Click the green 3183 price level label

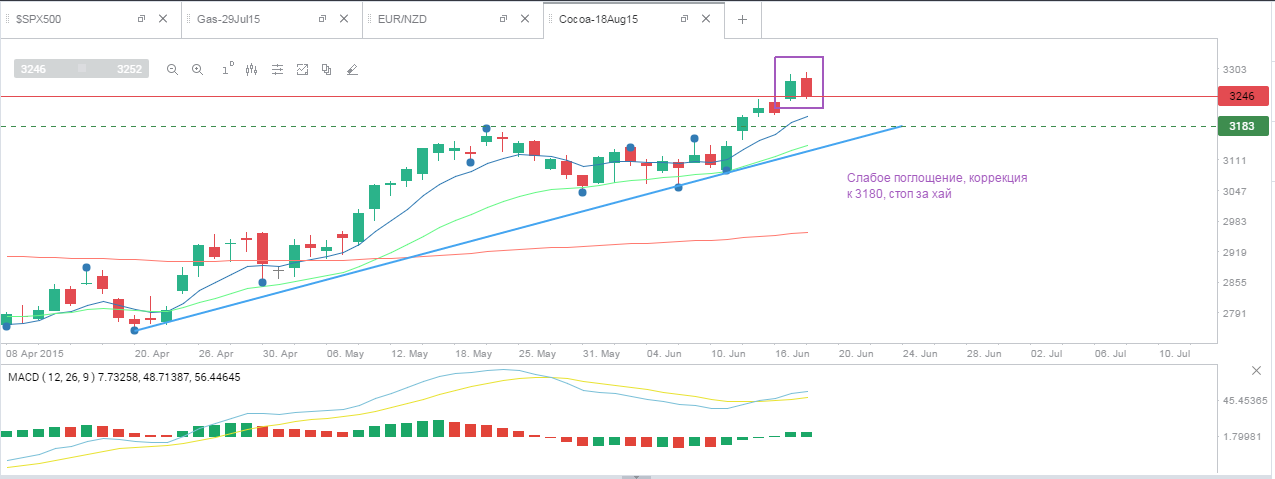click(1242, 126)
